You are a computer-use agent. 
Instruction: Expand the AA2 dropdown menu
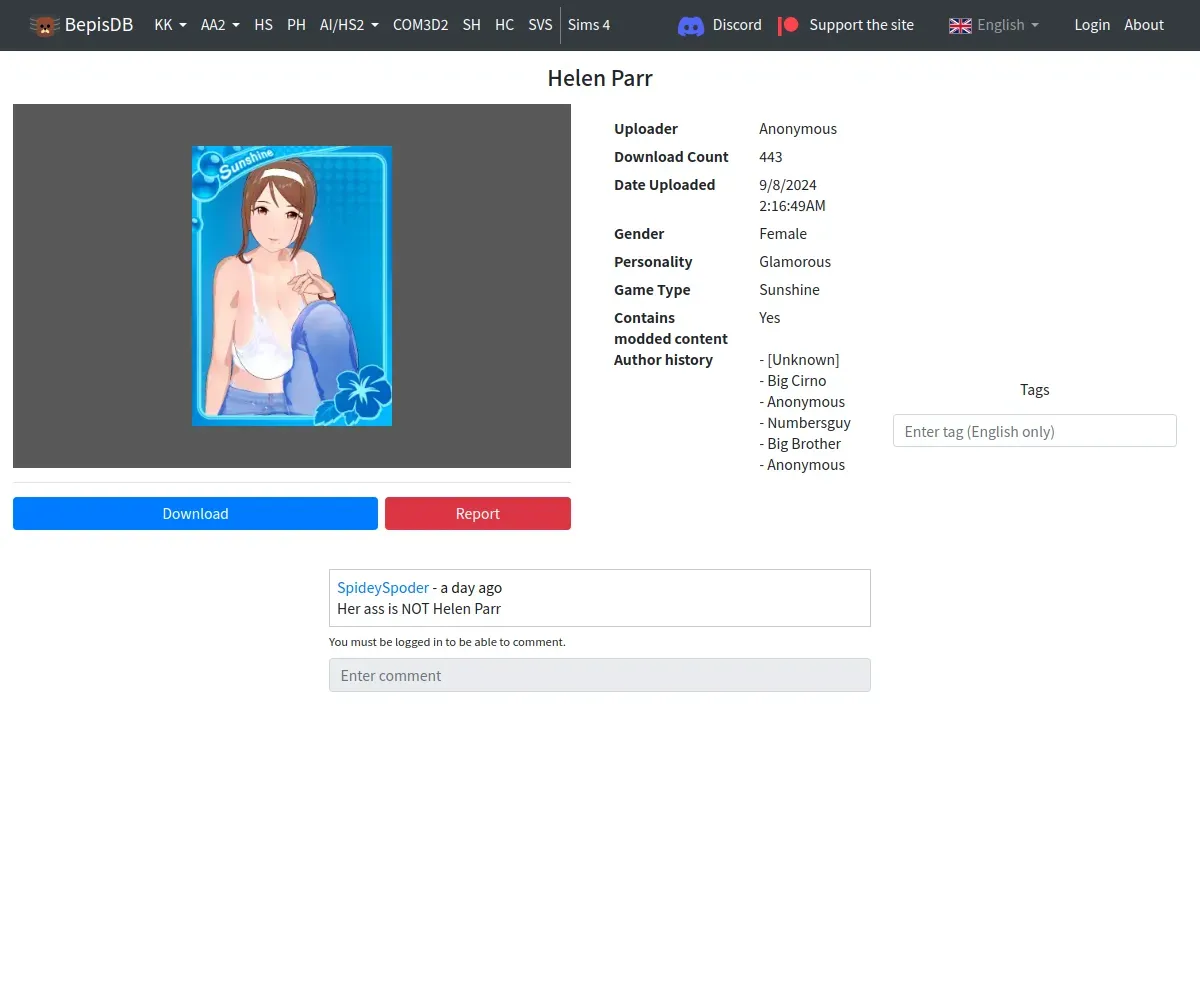[220, 25]
